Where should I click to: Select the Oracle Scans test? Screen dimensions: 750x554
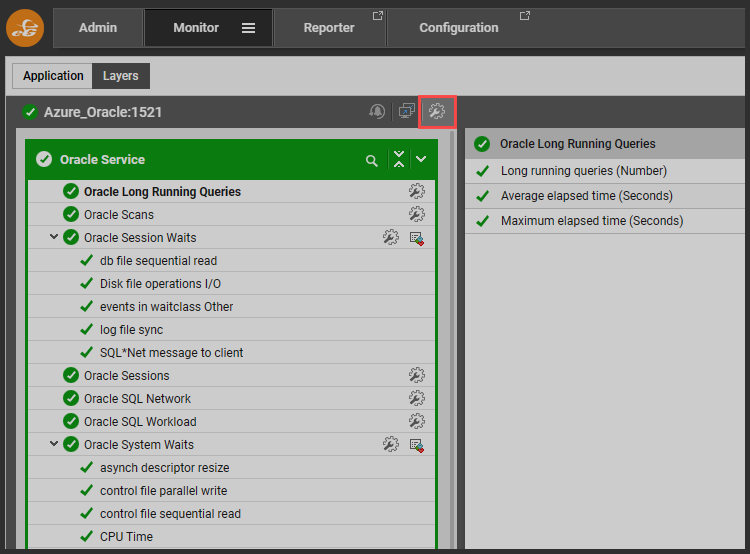click(x=119, y=215)
